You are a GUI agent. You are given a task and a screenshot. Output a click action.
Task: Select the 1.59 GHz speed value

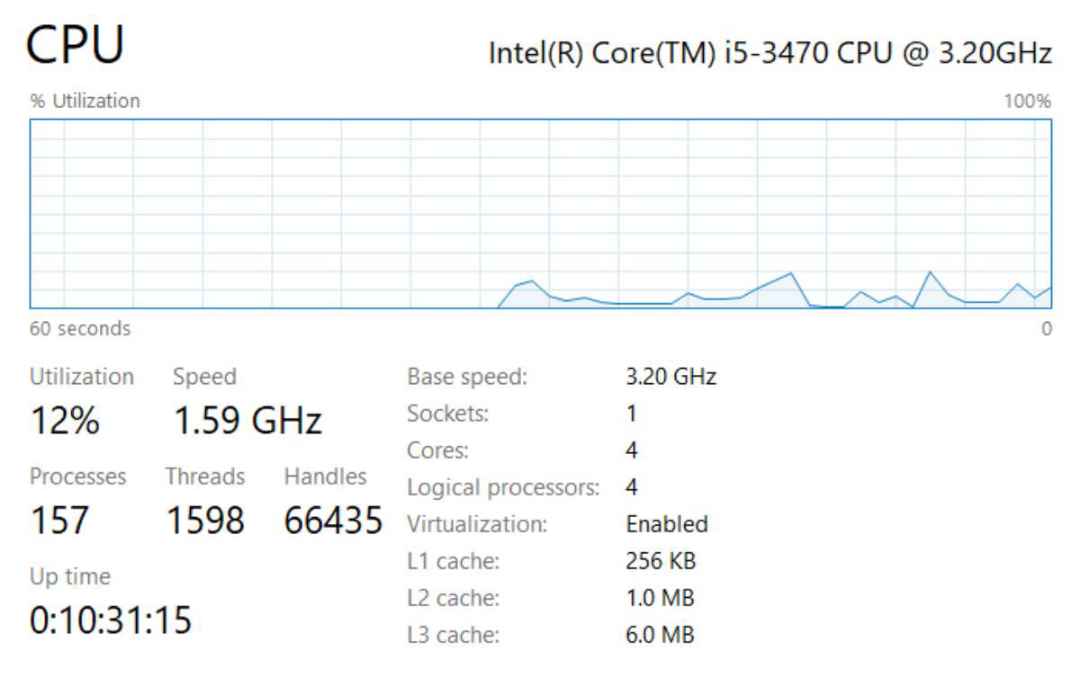247,423
